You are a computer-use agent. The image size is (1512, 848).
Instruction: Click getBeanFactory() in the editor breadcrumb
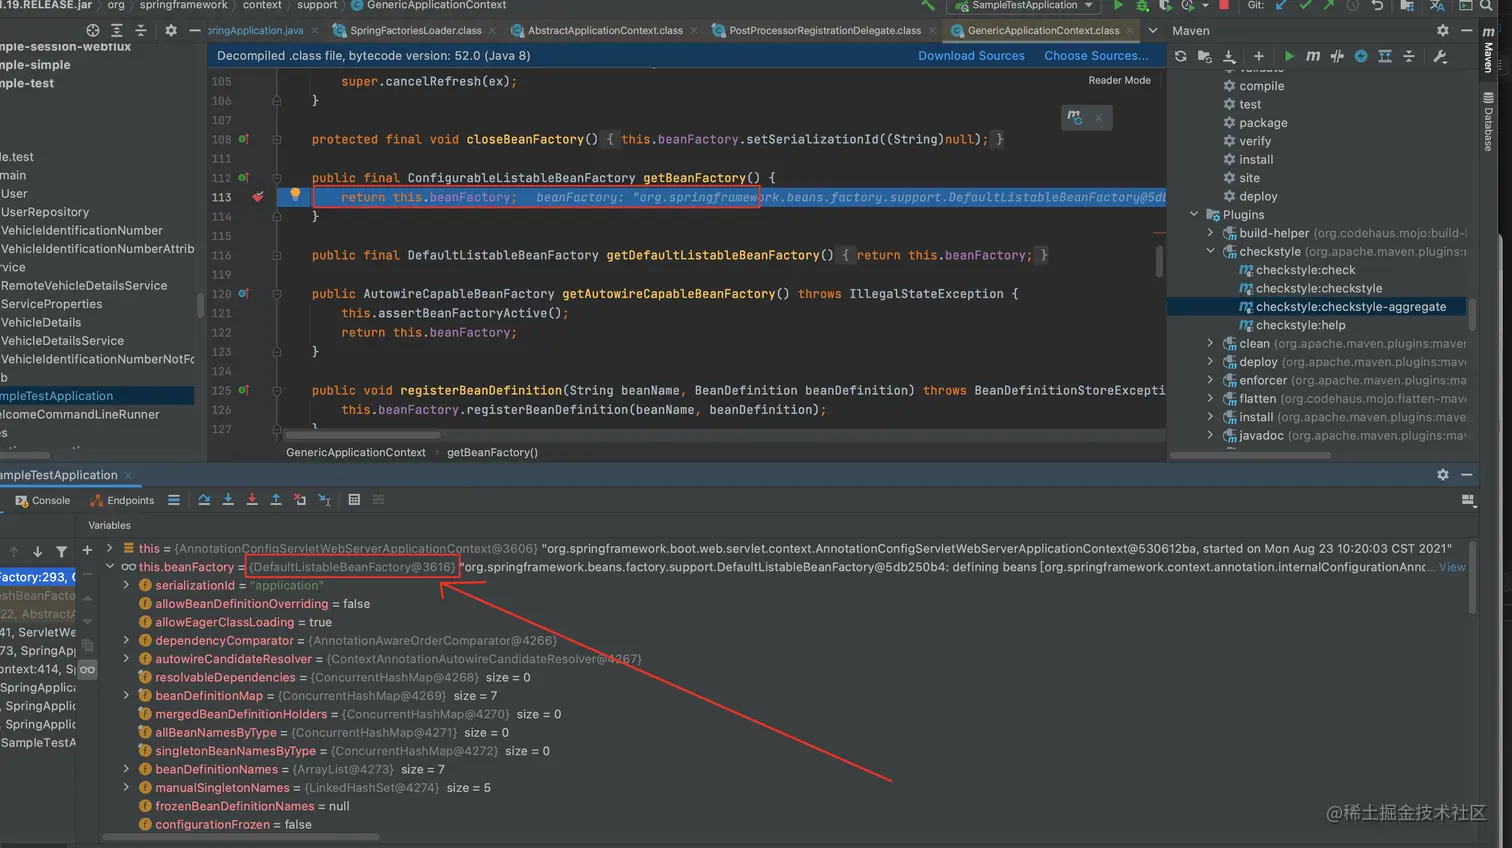pos(492,452)
